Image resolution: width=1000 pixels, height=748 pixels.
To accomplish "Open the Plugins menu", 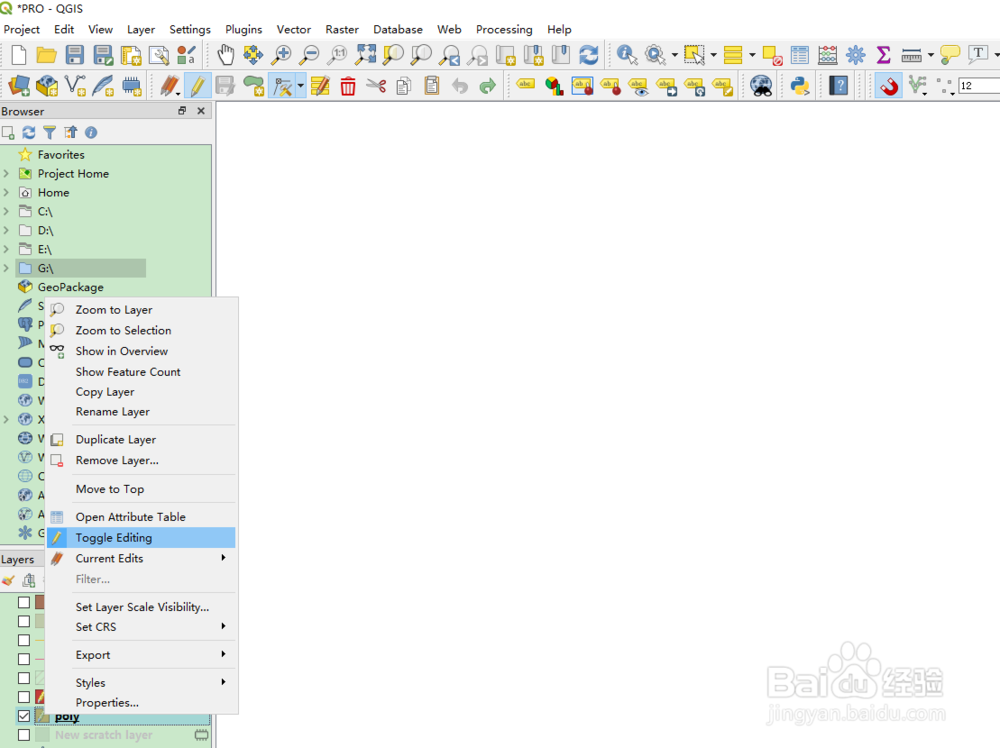I will coord(244,29).
